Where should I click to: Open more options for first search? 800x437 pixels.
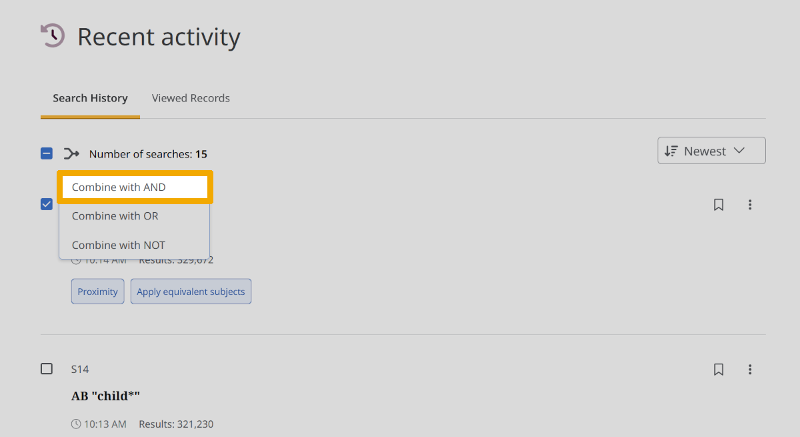pos(750,205)
